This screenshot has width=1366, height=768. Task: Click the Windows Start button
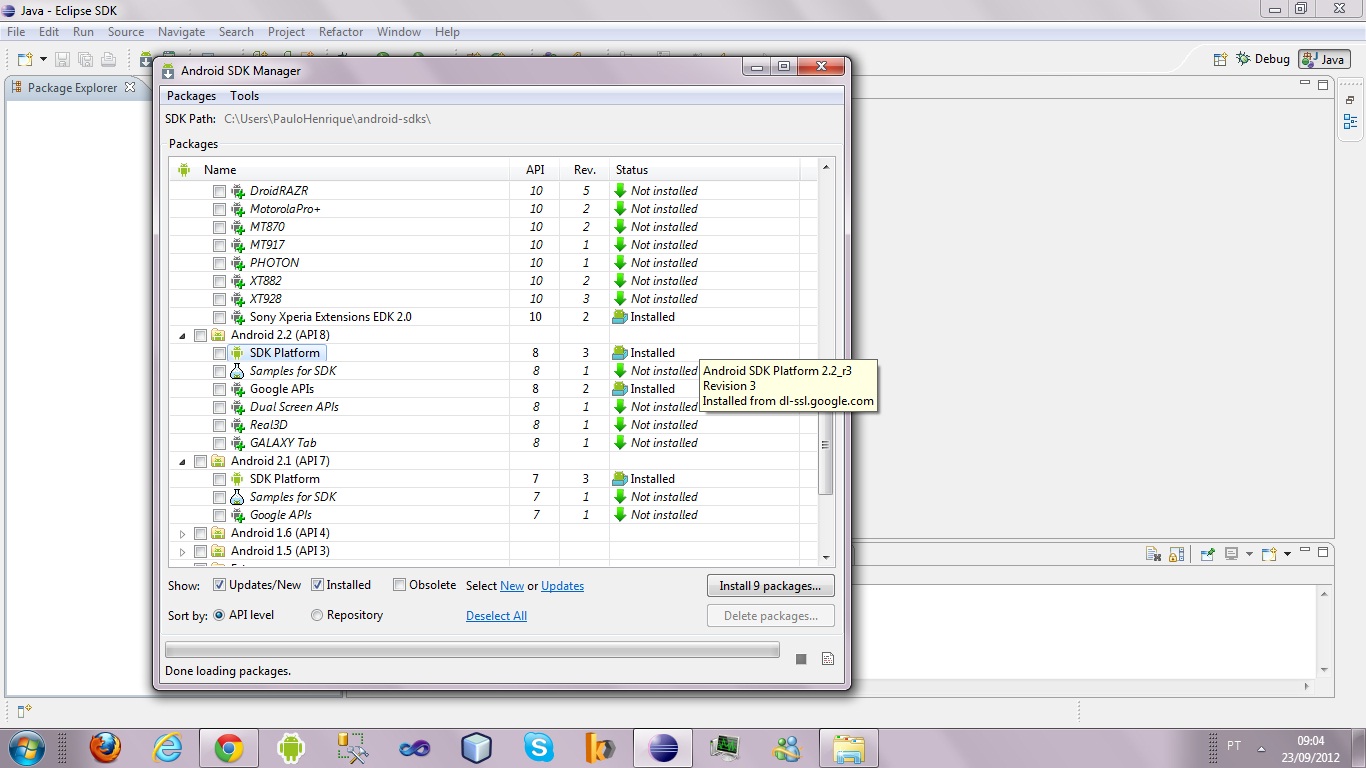tap(25, 748)
